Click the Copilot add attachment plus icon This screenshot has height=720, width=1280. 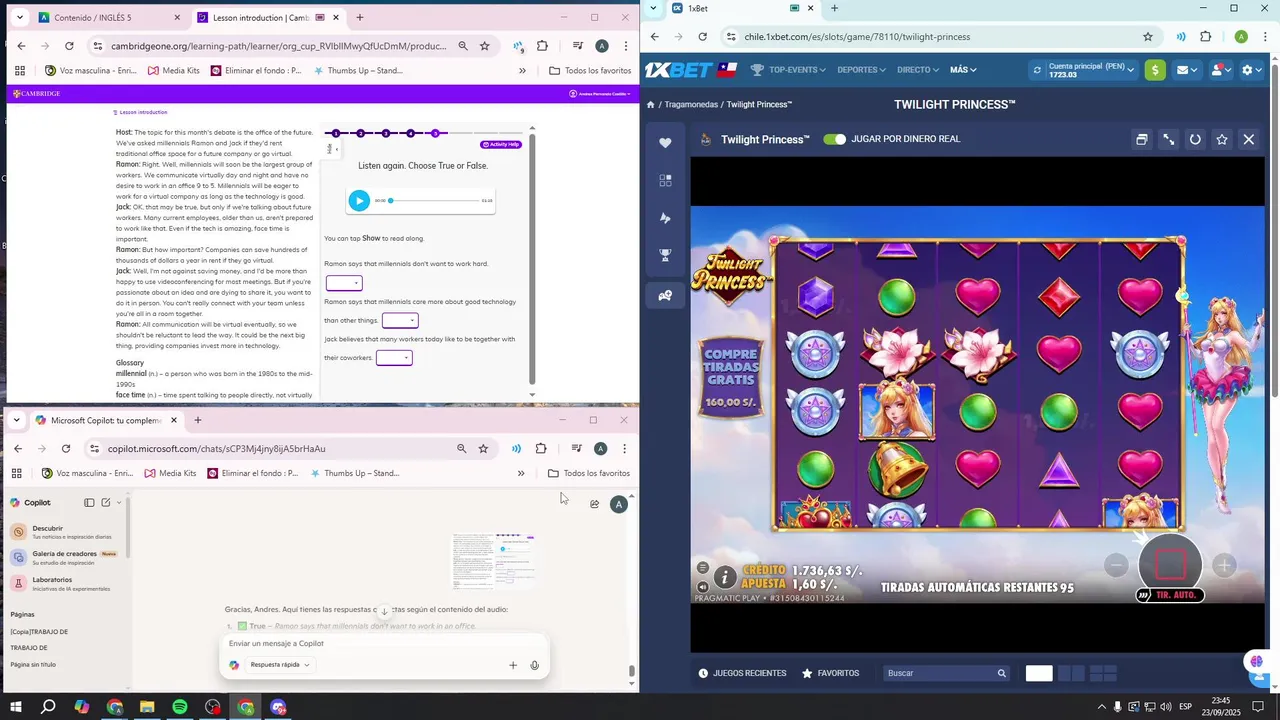pyautogui.click(x=513, y=665)
